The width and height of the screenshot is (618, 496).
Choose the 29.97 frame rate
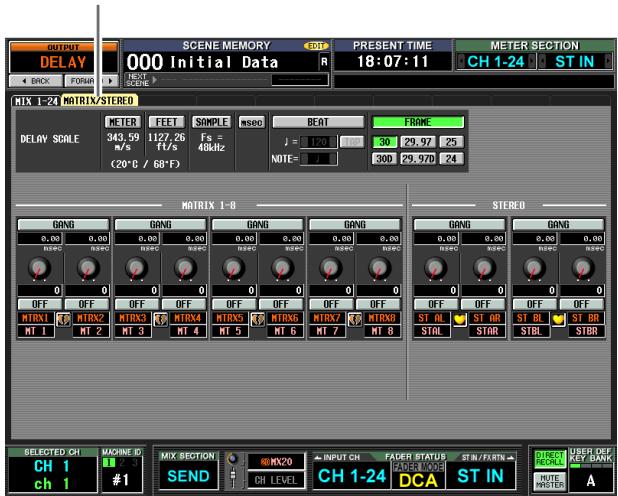pyautogui.click(x=418, y=142)
